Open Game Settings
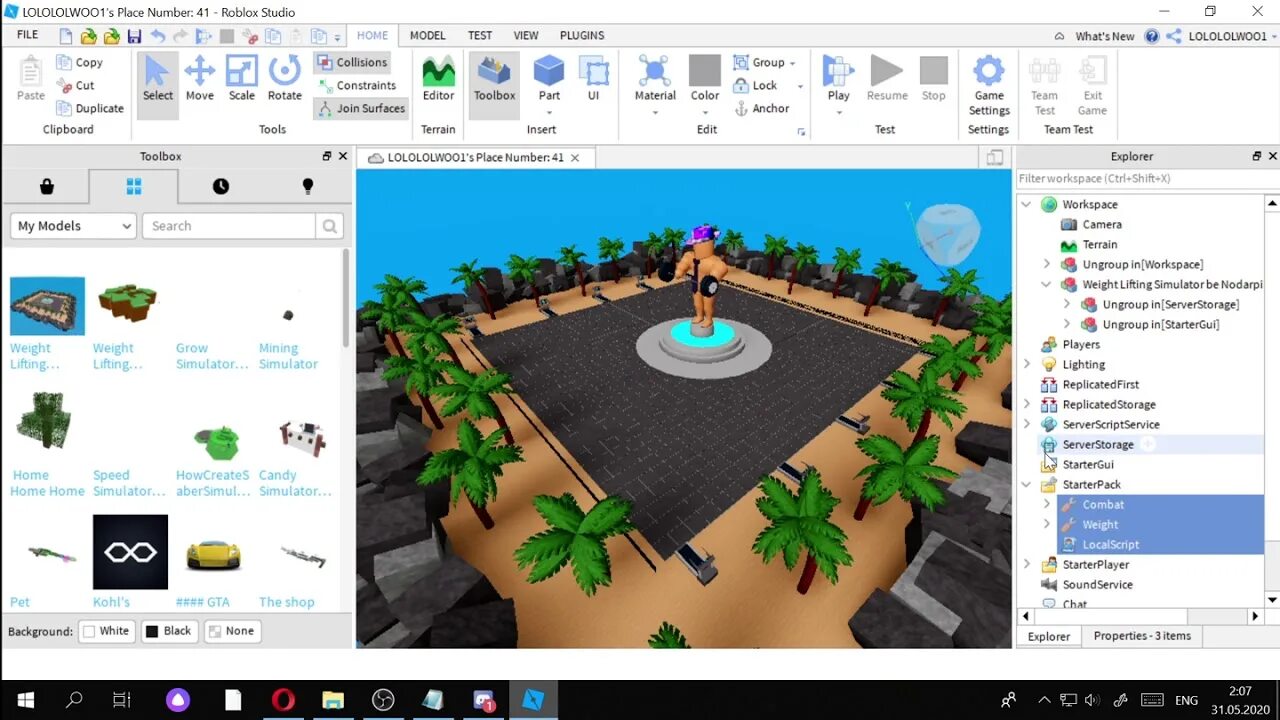 pos(988,86)
